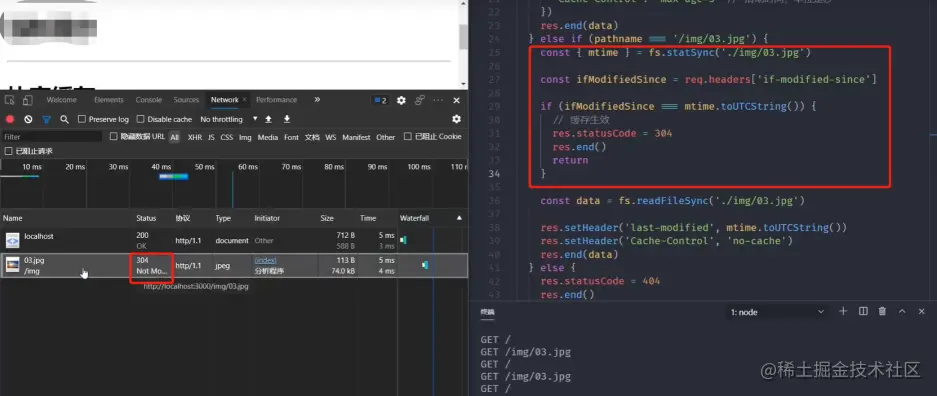Click the export HAR download arrow icon
The height and width of the screenshot is (396, 937).
pyautogui.click(x=287, y=119)
